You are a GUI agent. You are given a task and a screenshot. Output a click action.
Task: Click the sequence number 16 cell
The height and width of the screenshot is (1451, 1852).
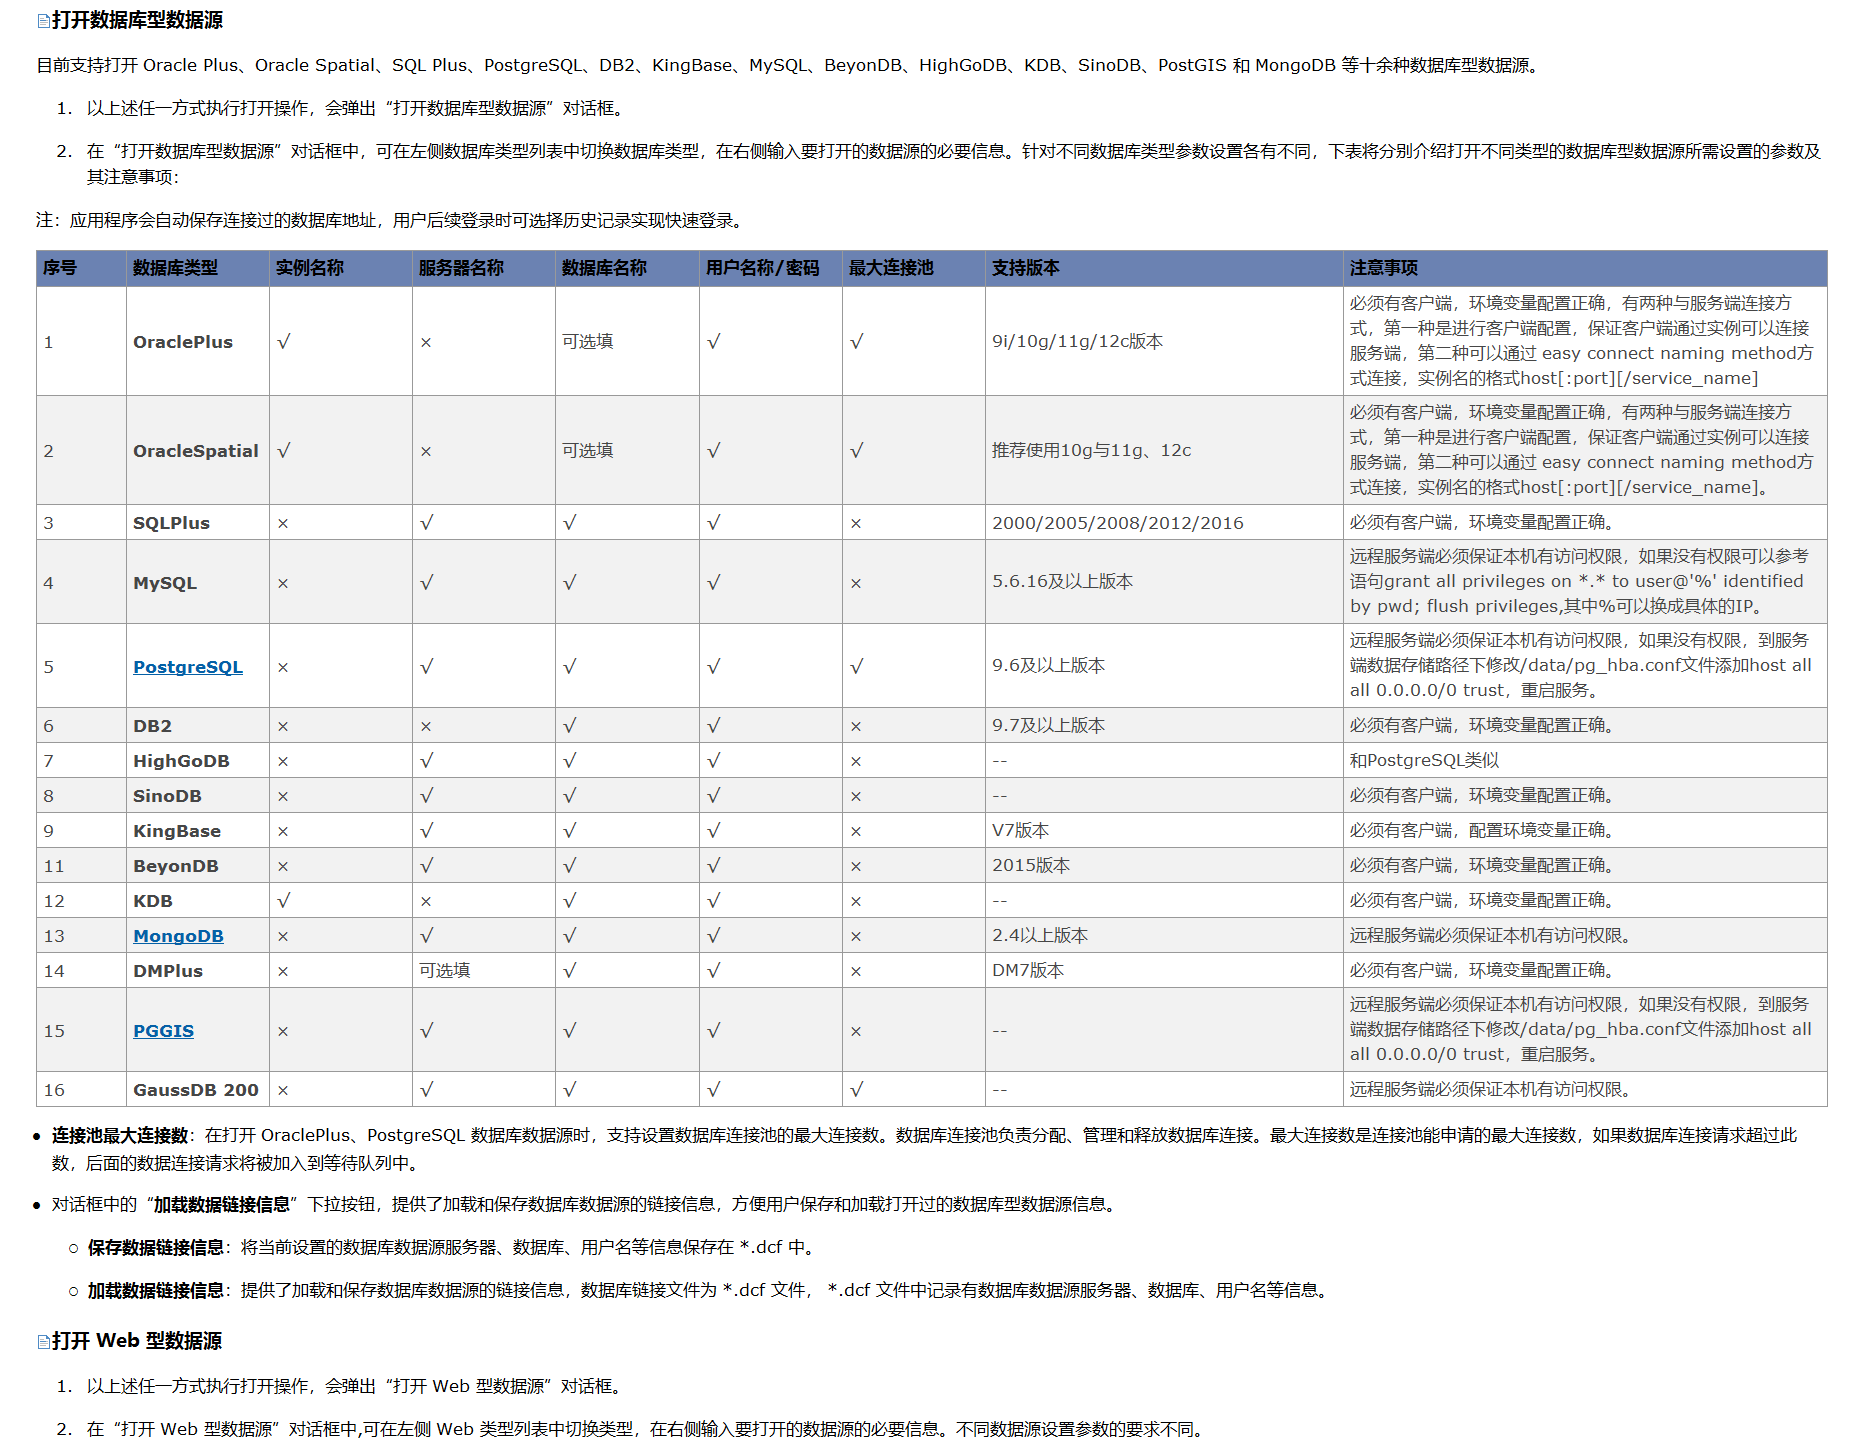(x=81, y=1090)
